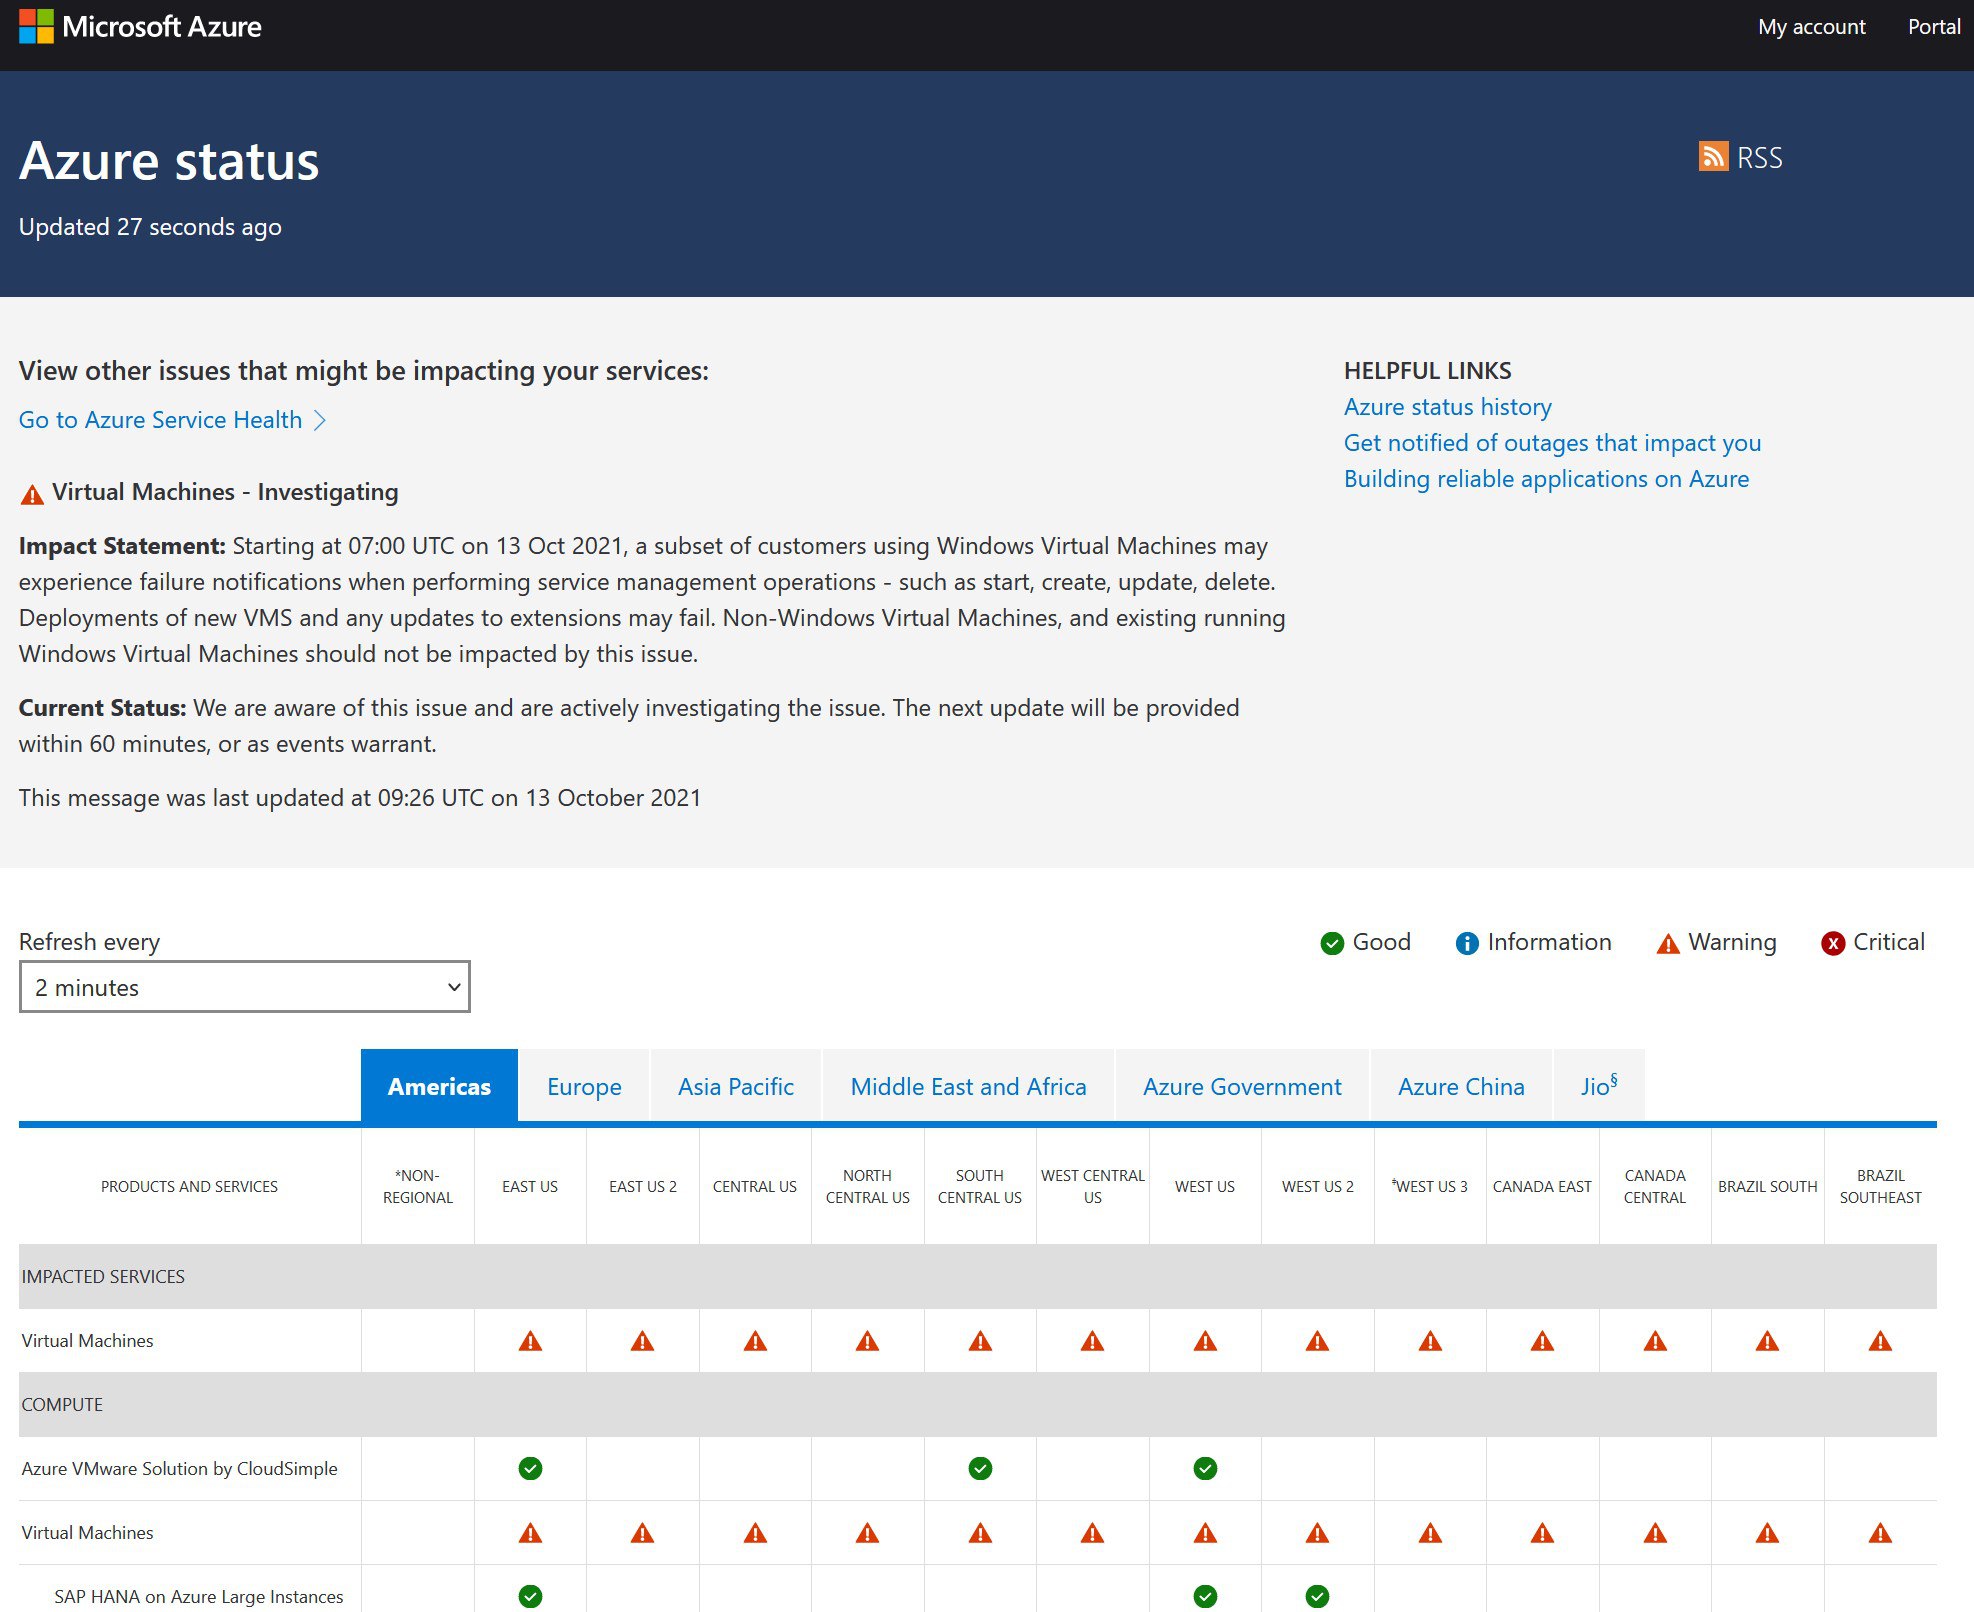Click Azure VMware Solution East US good icon
This screenshot has width=1974, height=1612.
click(530, 1468)
